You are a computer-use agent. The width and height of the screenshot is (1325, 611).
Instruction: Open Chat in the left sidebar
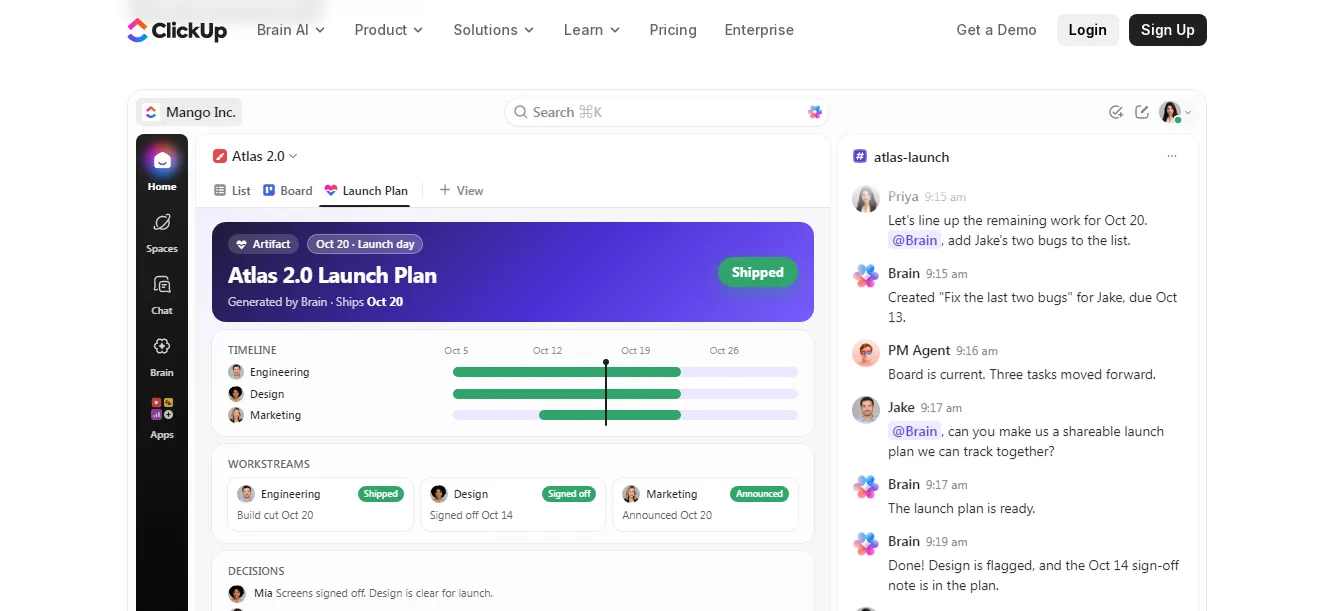coord(162,295)
